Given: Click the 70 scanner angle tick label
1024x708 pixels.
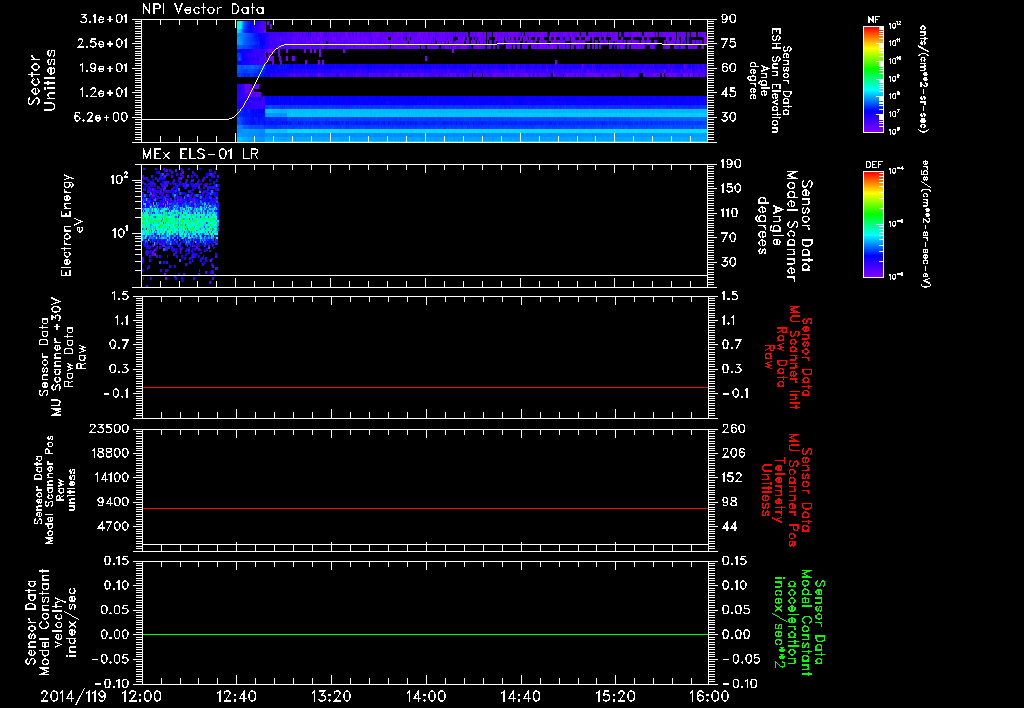Looking at the screenshot, I should 728,238.
